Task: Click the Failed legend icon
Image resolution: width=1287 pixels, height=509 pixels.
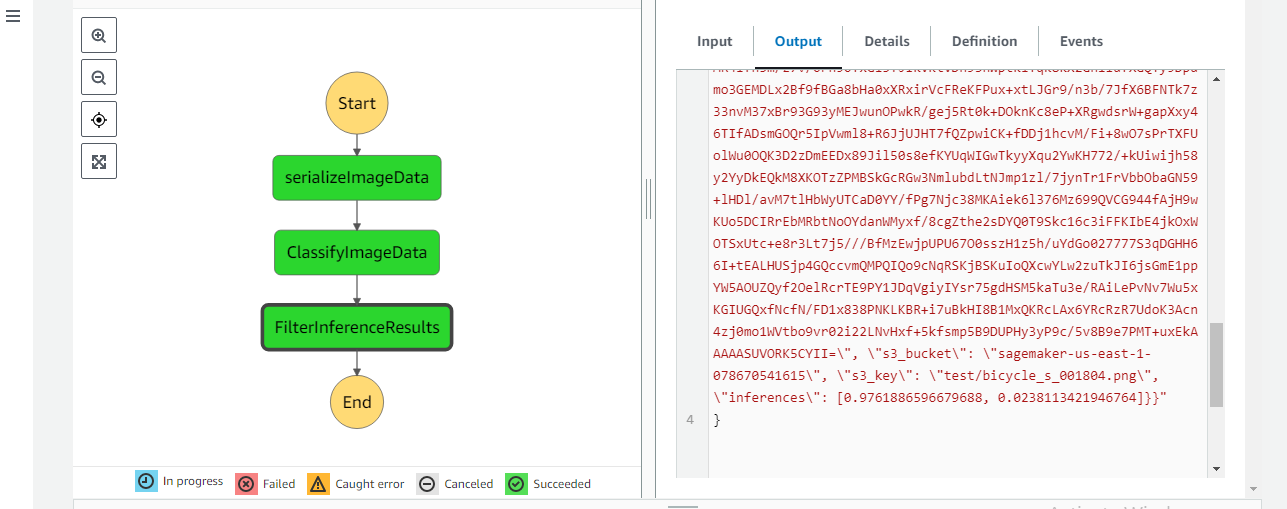Action: [246, 484]
